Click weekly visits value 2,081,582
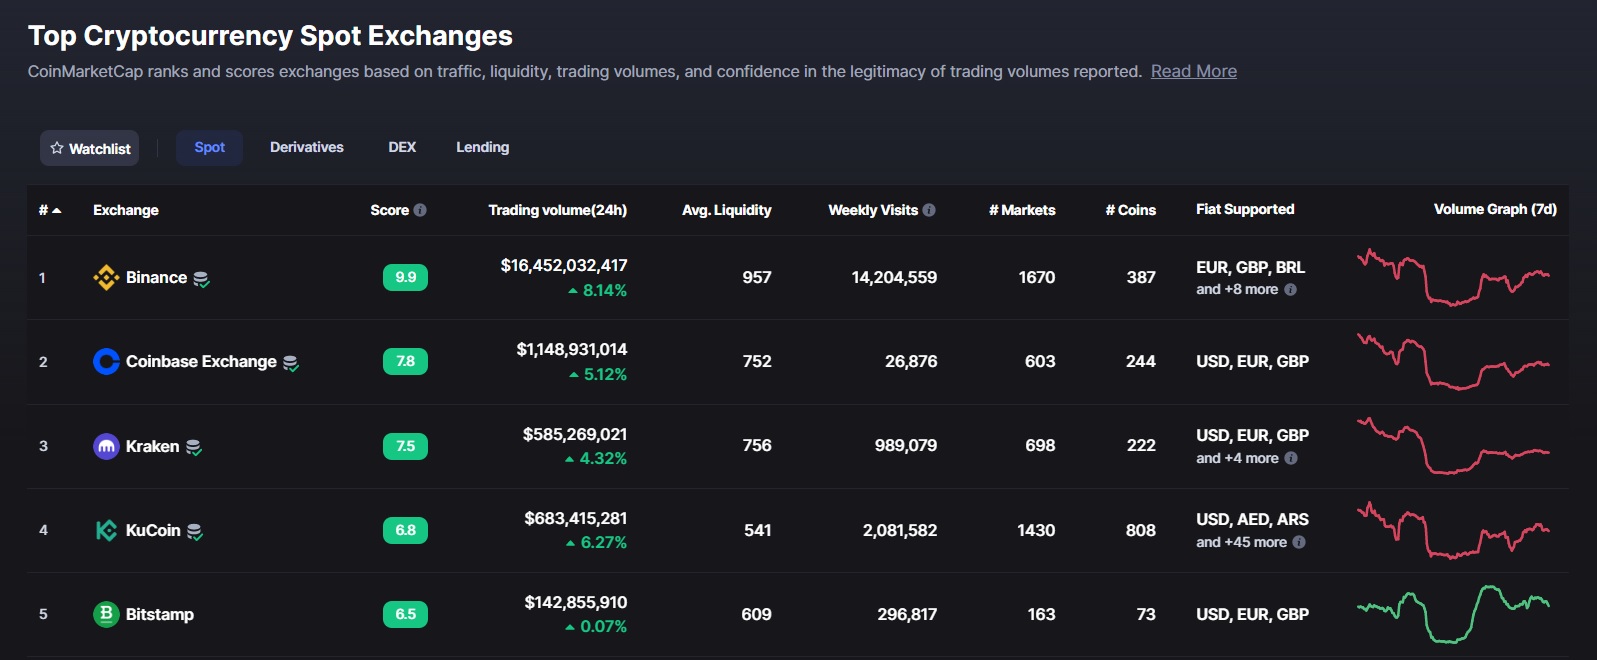The image size is (1597, 660). click(900, 530)
